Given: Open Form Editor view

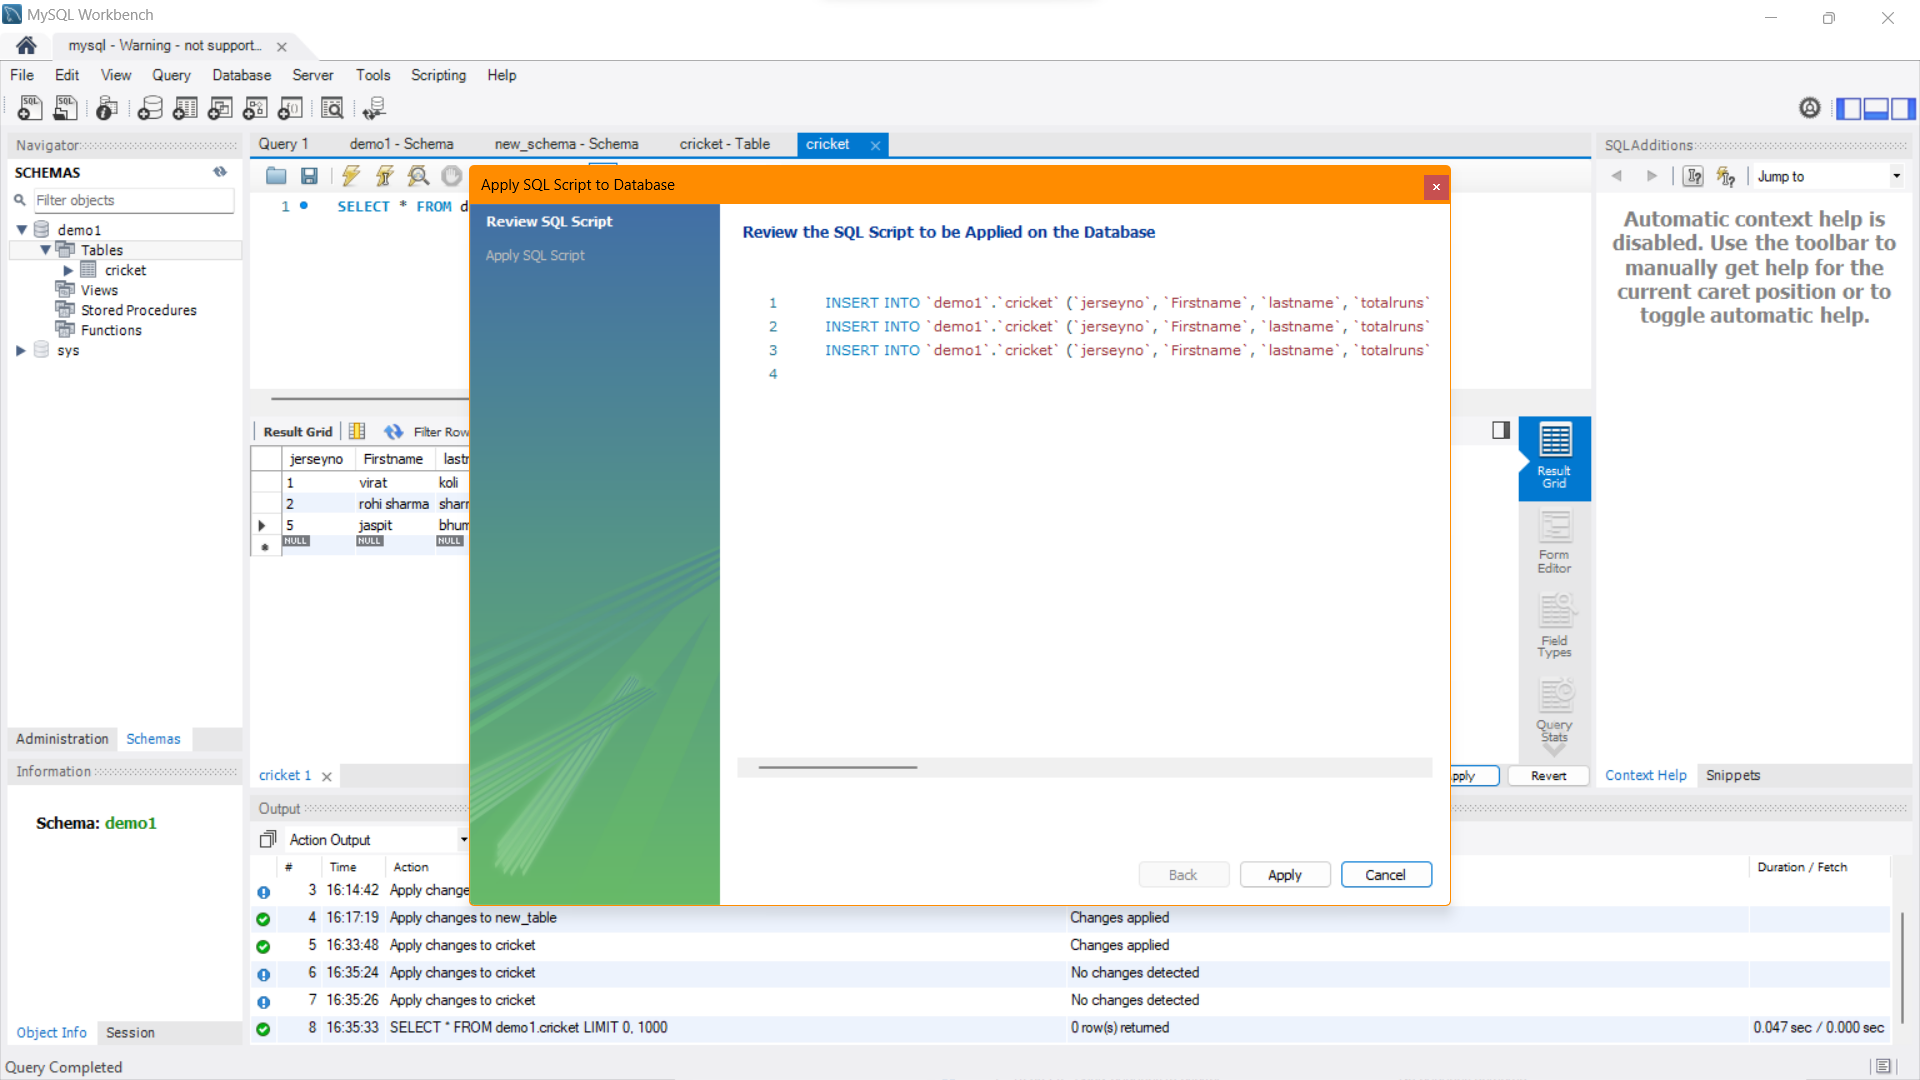Looking at the screenshot, I should pyautogui.click(x=1554, y=542).
